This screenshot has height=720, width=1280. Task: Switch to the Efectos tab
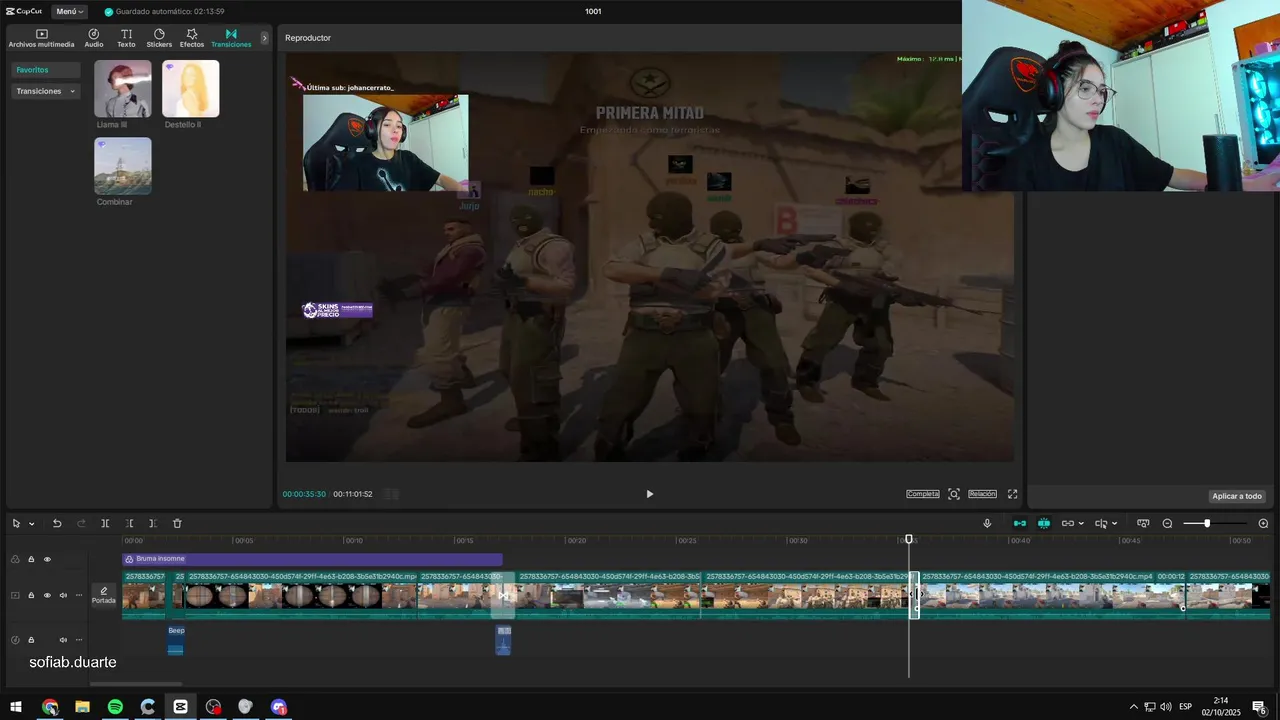pyautogui.click(x=192, y=38)
